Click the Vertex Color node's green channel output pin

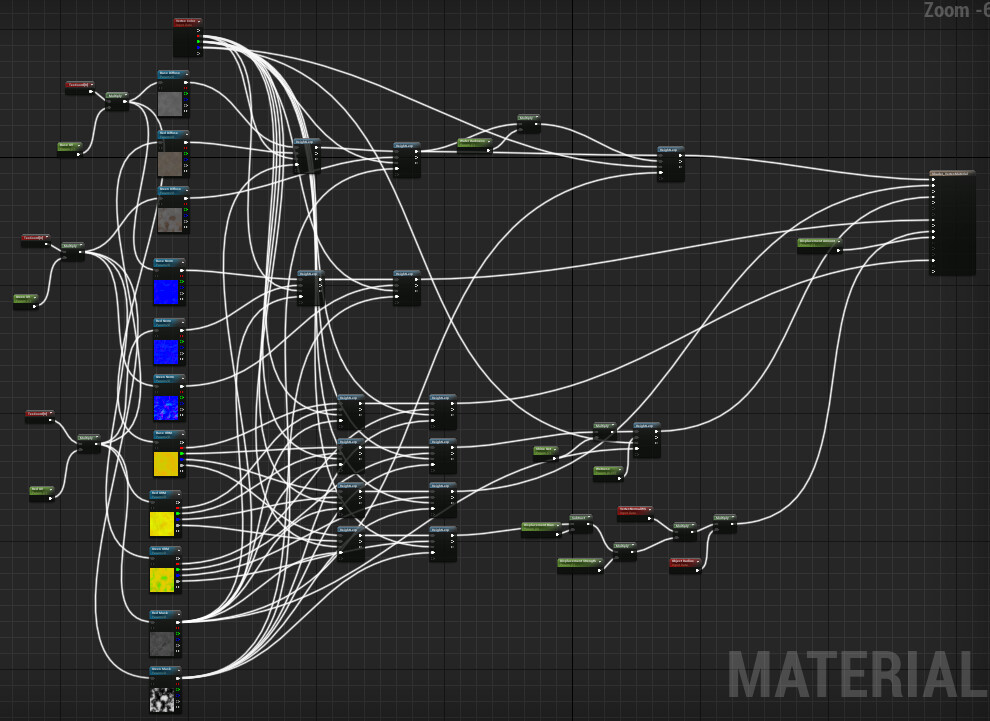click(198, 42)
